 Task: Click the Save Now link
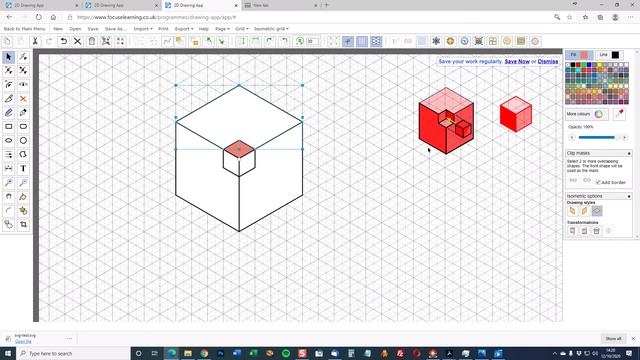click(x=517, y=61)
